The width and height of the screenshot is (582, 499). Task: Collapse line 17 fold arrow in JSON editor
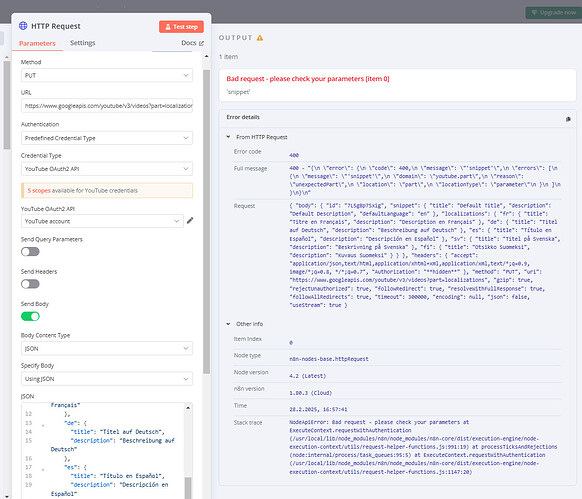point(43,469)
